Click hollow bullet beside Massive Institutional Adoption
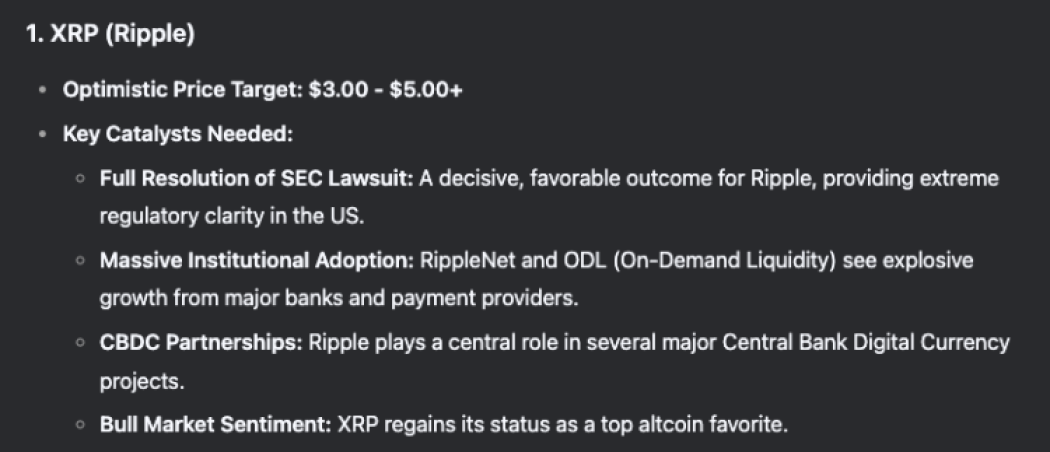The height and width of the screenshot is (452, 1050). 79,261
